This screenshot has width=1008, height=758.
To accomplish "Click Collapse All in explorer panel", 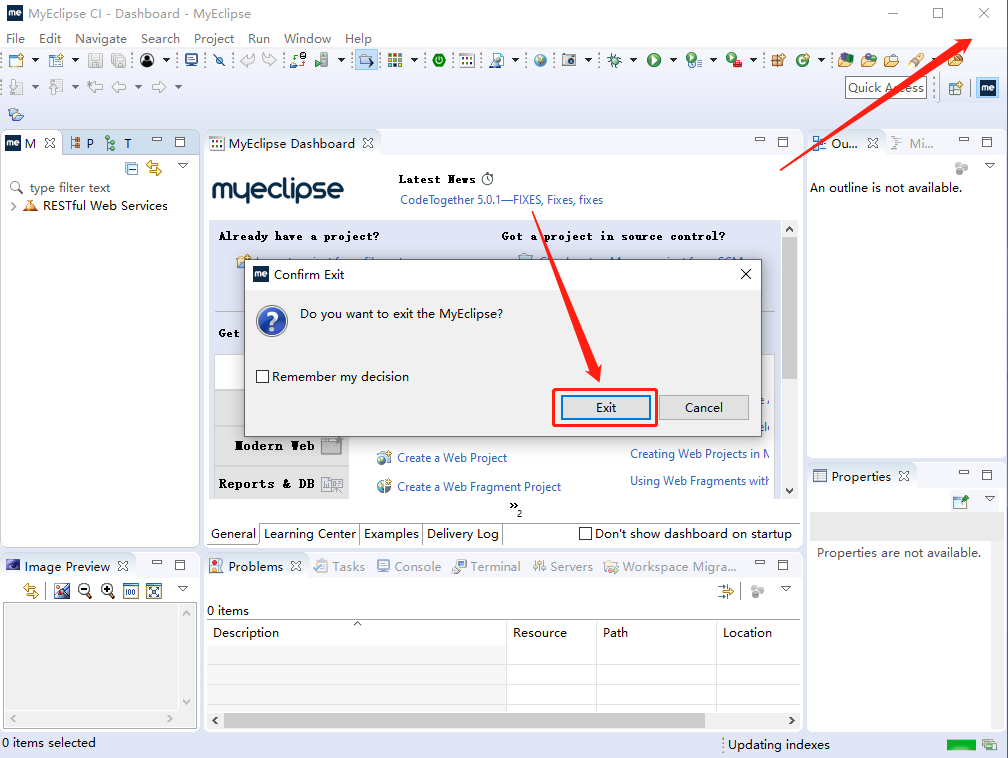I will (132, 168).
